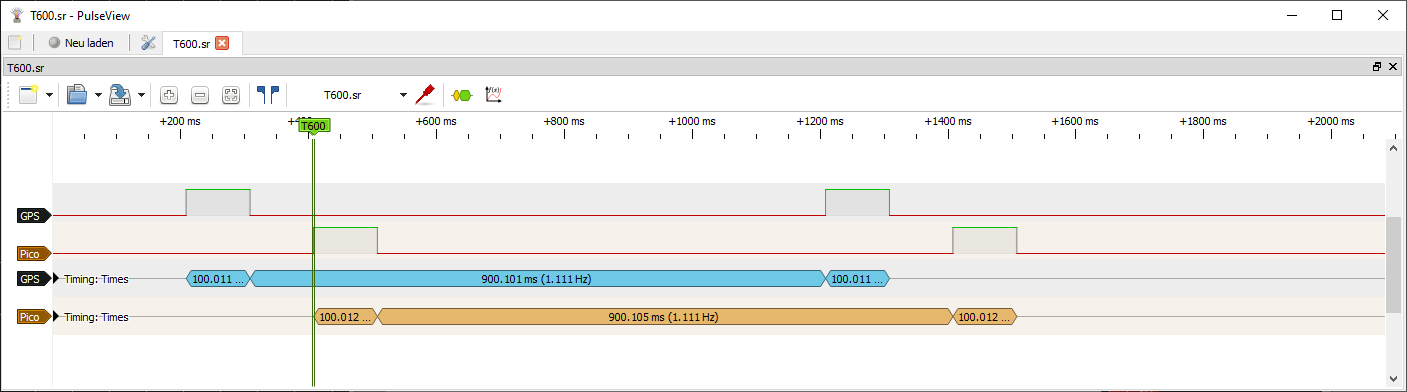The height and width of the screenshot is (392, 1407).
Task: Click the vertical scrollbar down arrow
Action: [1394, 378]
